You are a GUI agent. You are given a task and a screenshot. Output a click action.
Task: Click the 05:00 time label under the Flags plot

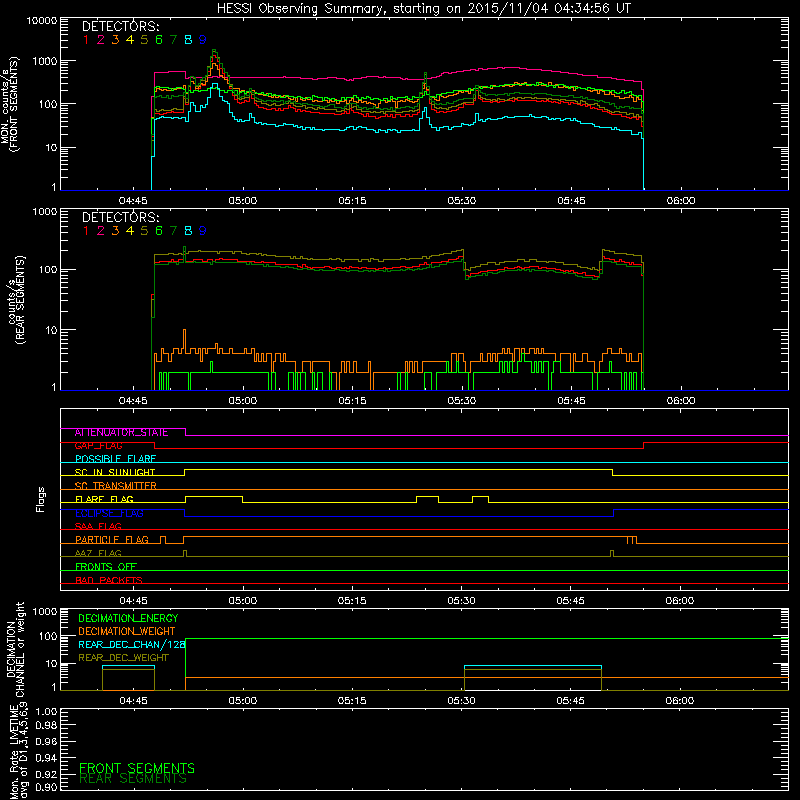pyautogui.click(x=243, y=601)
